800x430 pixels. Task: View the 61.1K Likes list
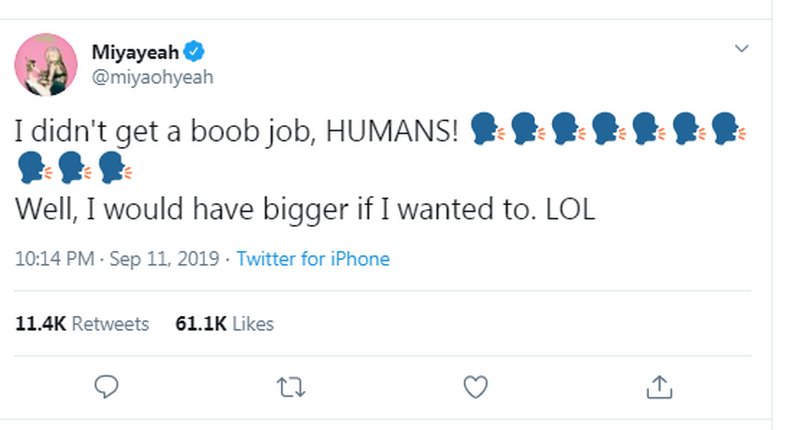coord(224,324)
